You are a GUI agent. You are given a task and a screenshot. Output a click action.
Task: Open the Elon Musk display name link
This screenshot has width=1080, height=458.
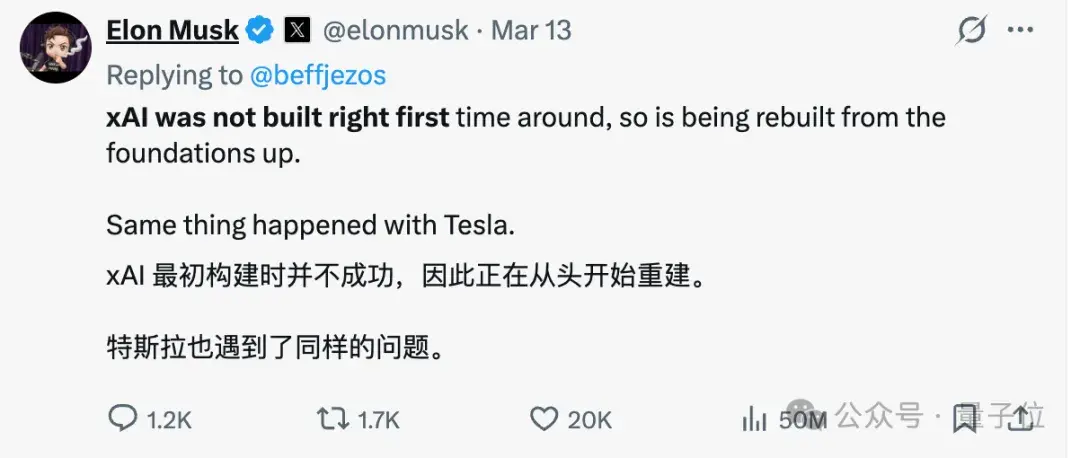point(172,31)
